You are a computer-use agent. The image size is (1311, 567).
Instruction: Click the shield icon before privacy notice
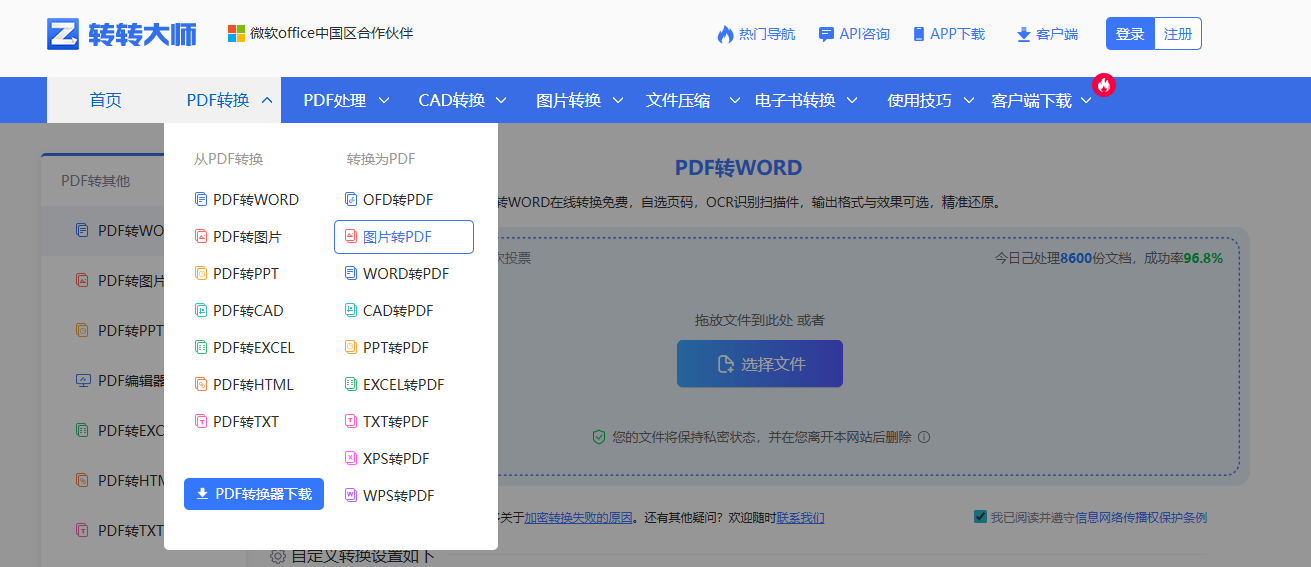(x=599, y=437)
